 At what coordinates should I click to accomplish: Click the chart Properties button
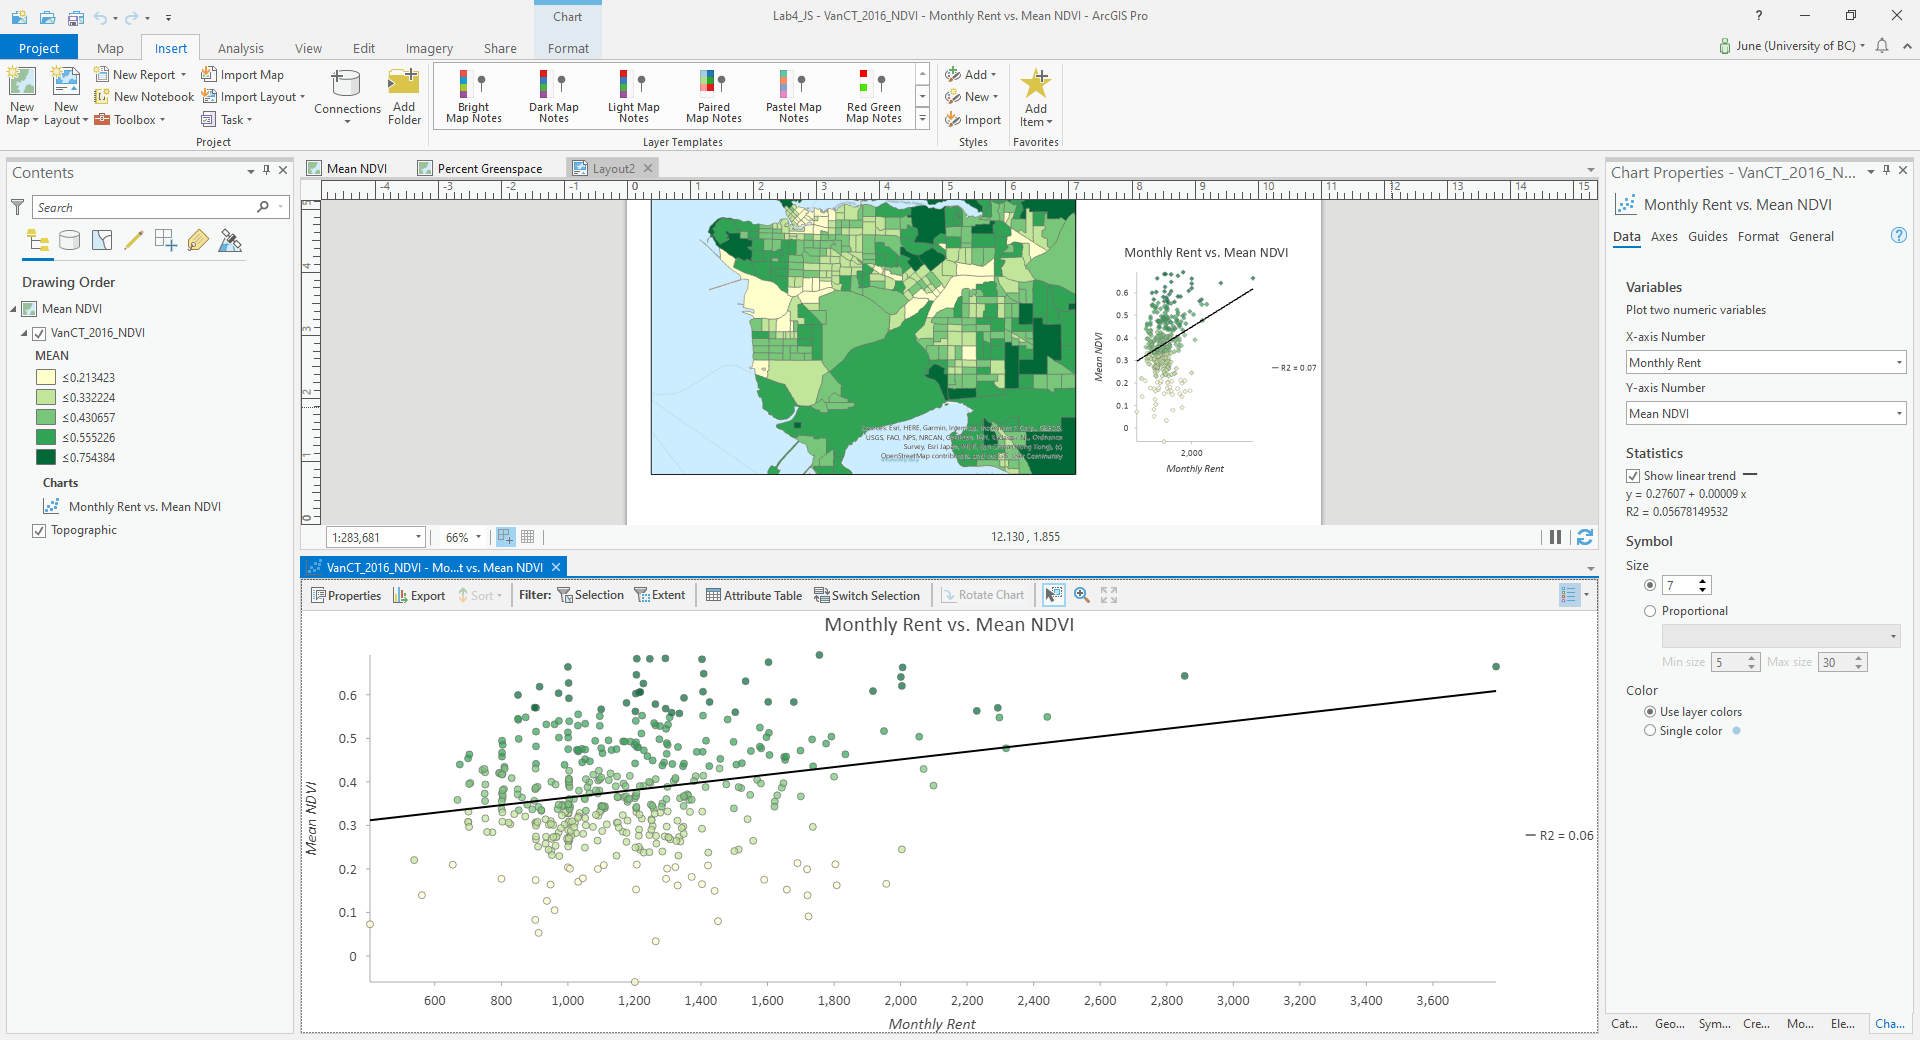(x=346, y=595)
